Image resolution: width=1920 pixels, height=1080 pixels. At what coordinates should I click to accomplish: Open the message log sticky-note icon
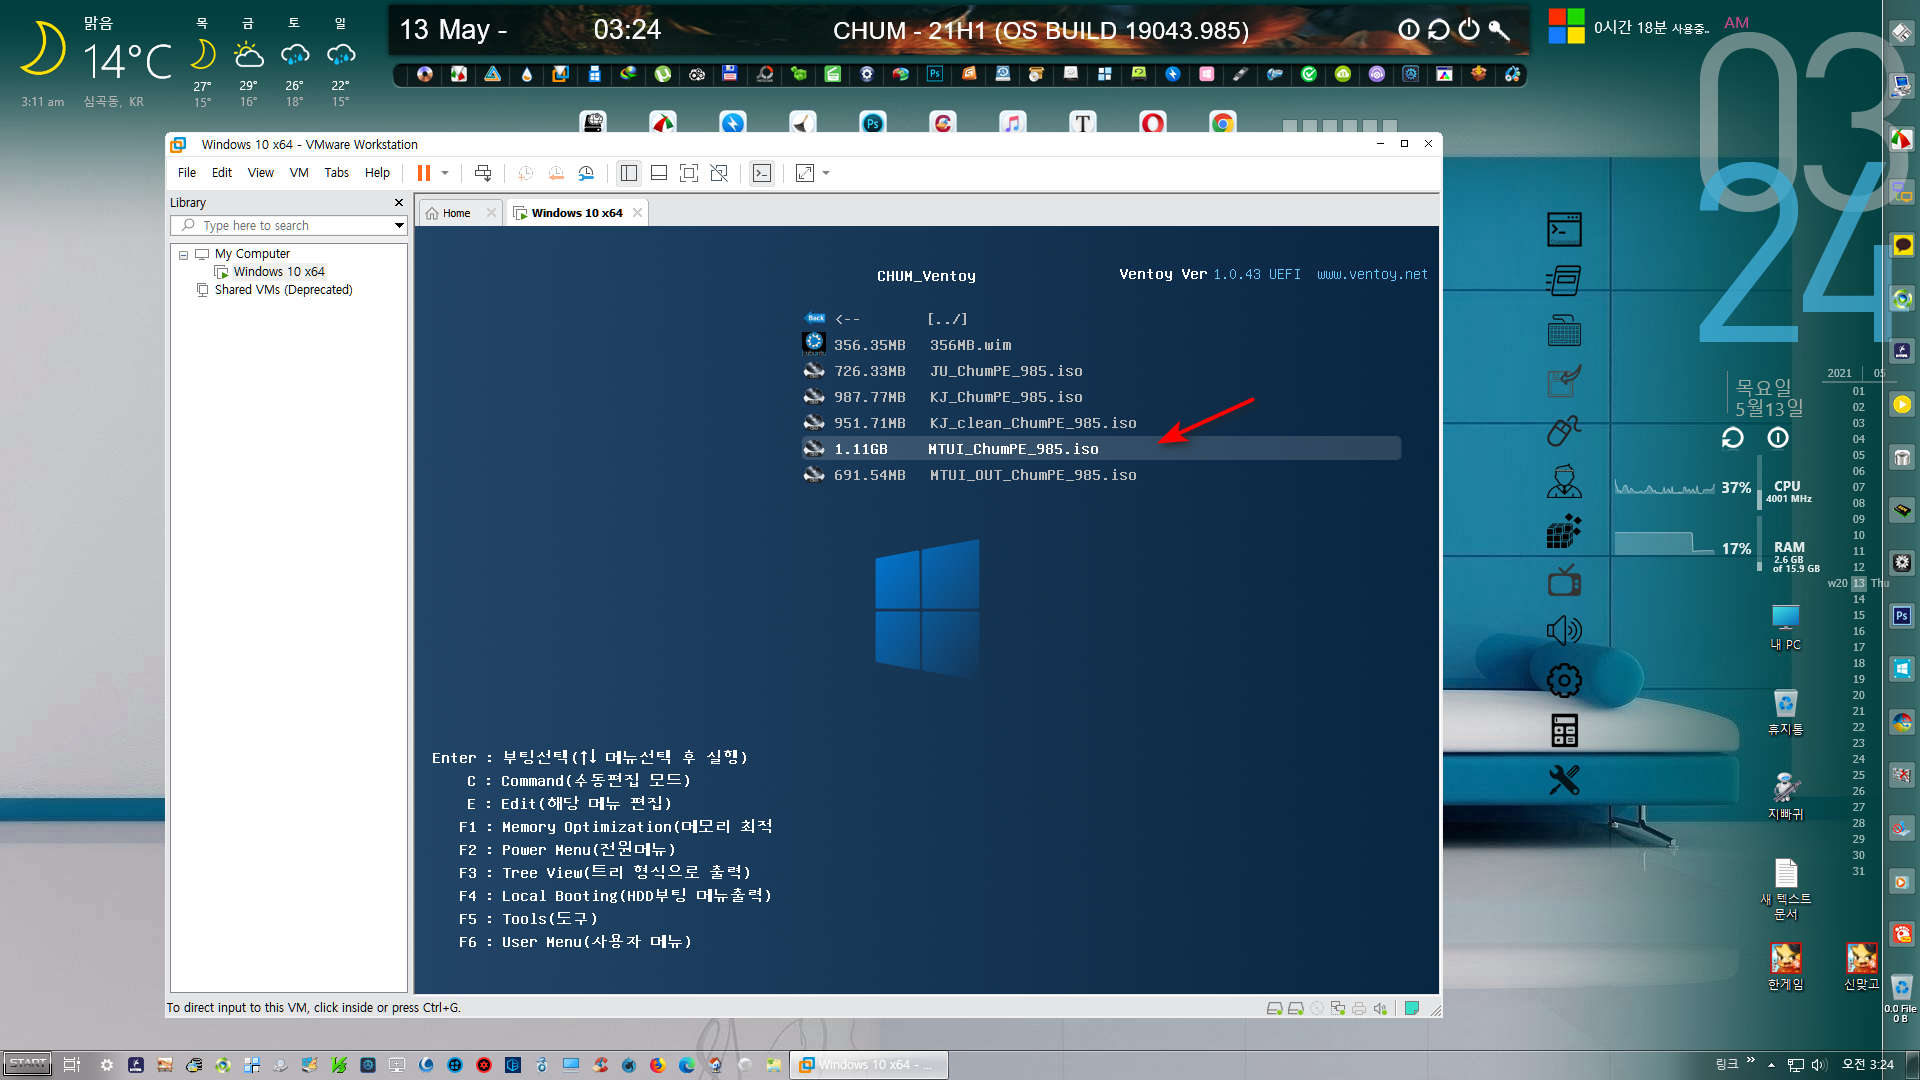tap(1412, 1008)
